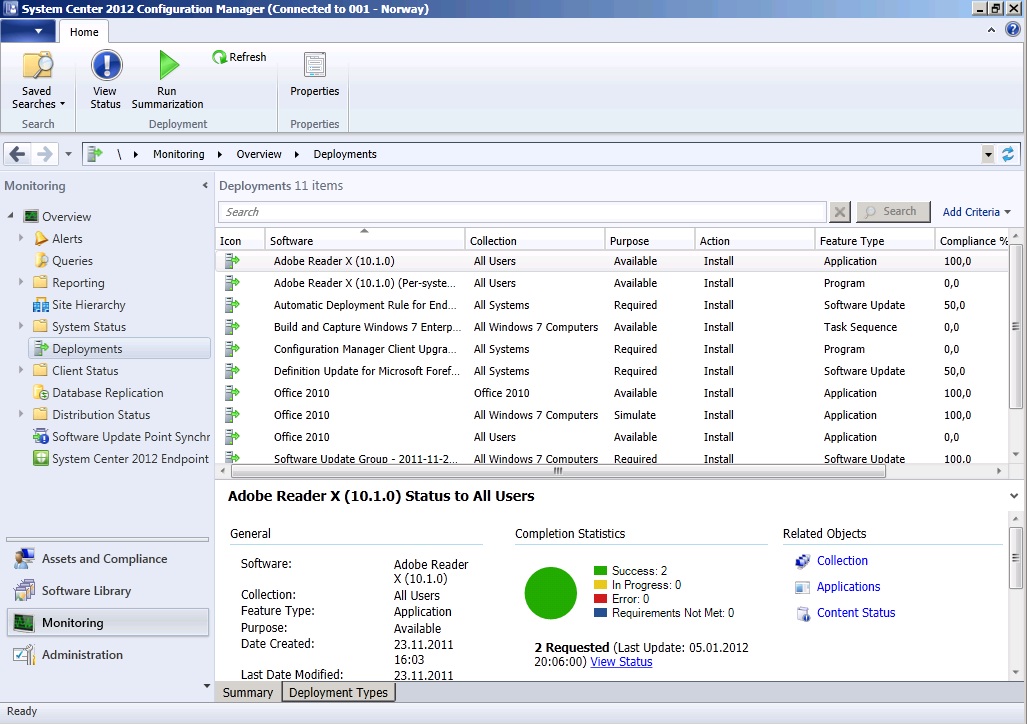Run Summarization for the deployment

coord(167,80)
